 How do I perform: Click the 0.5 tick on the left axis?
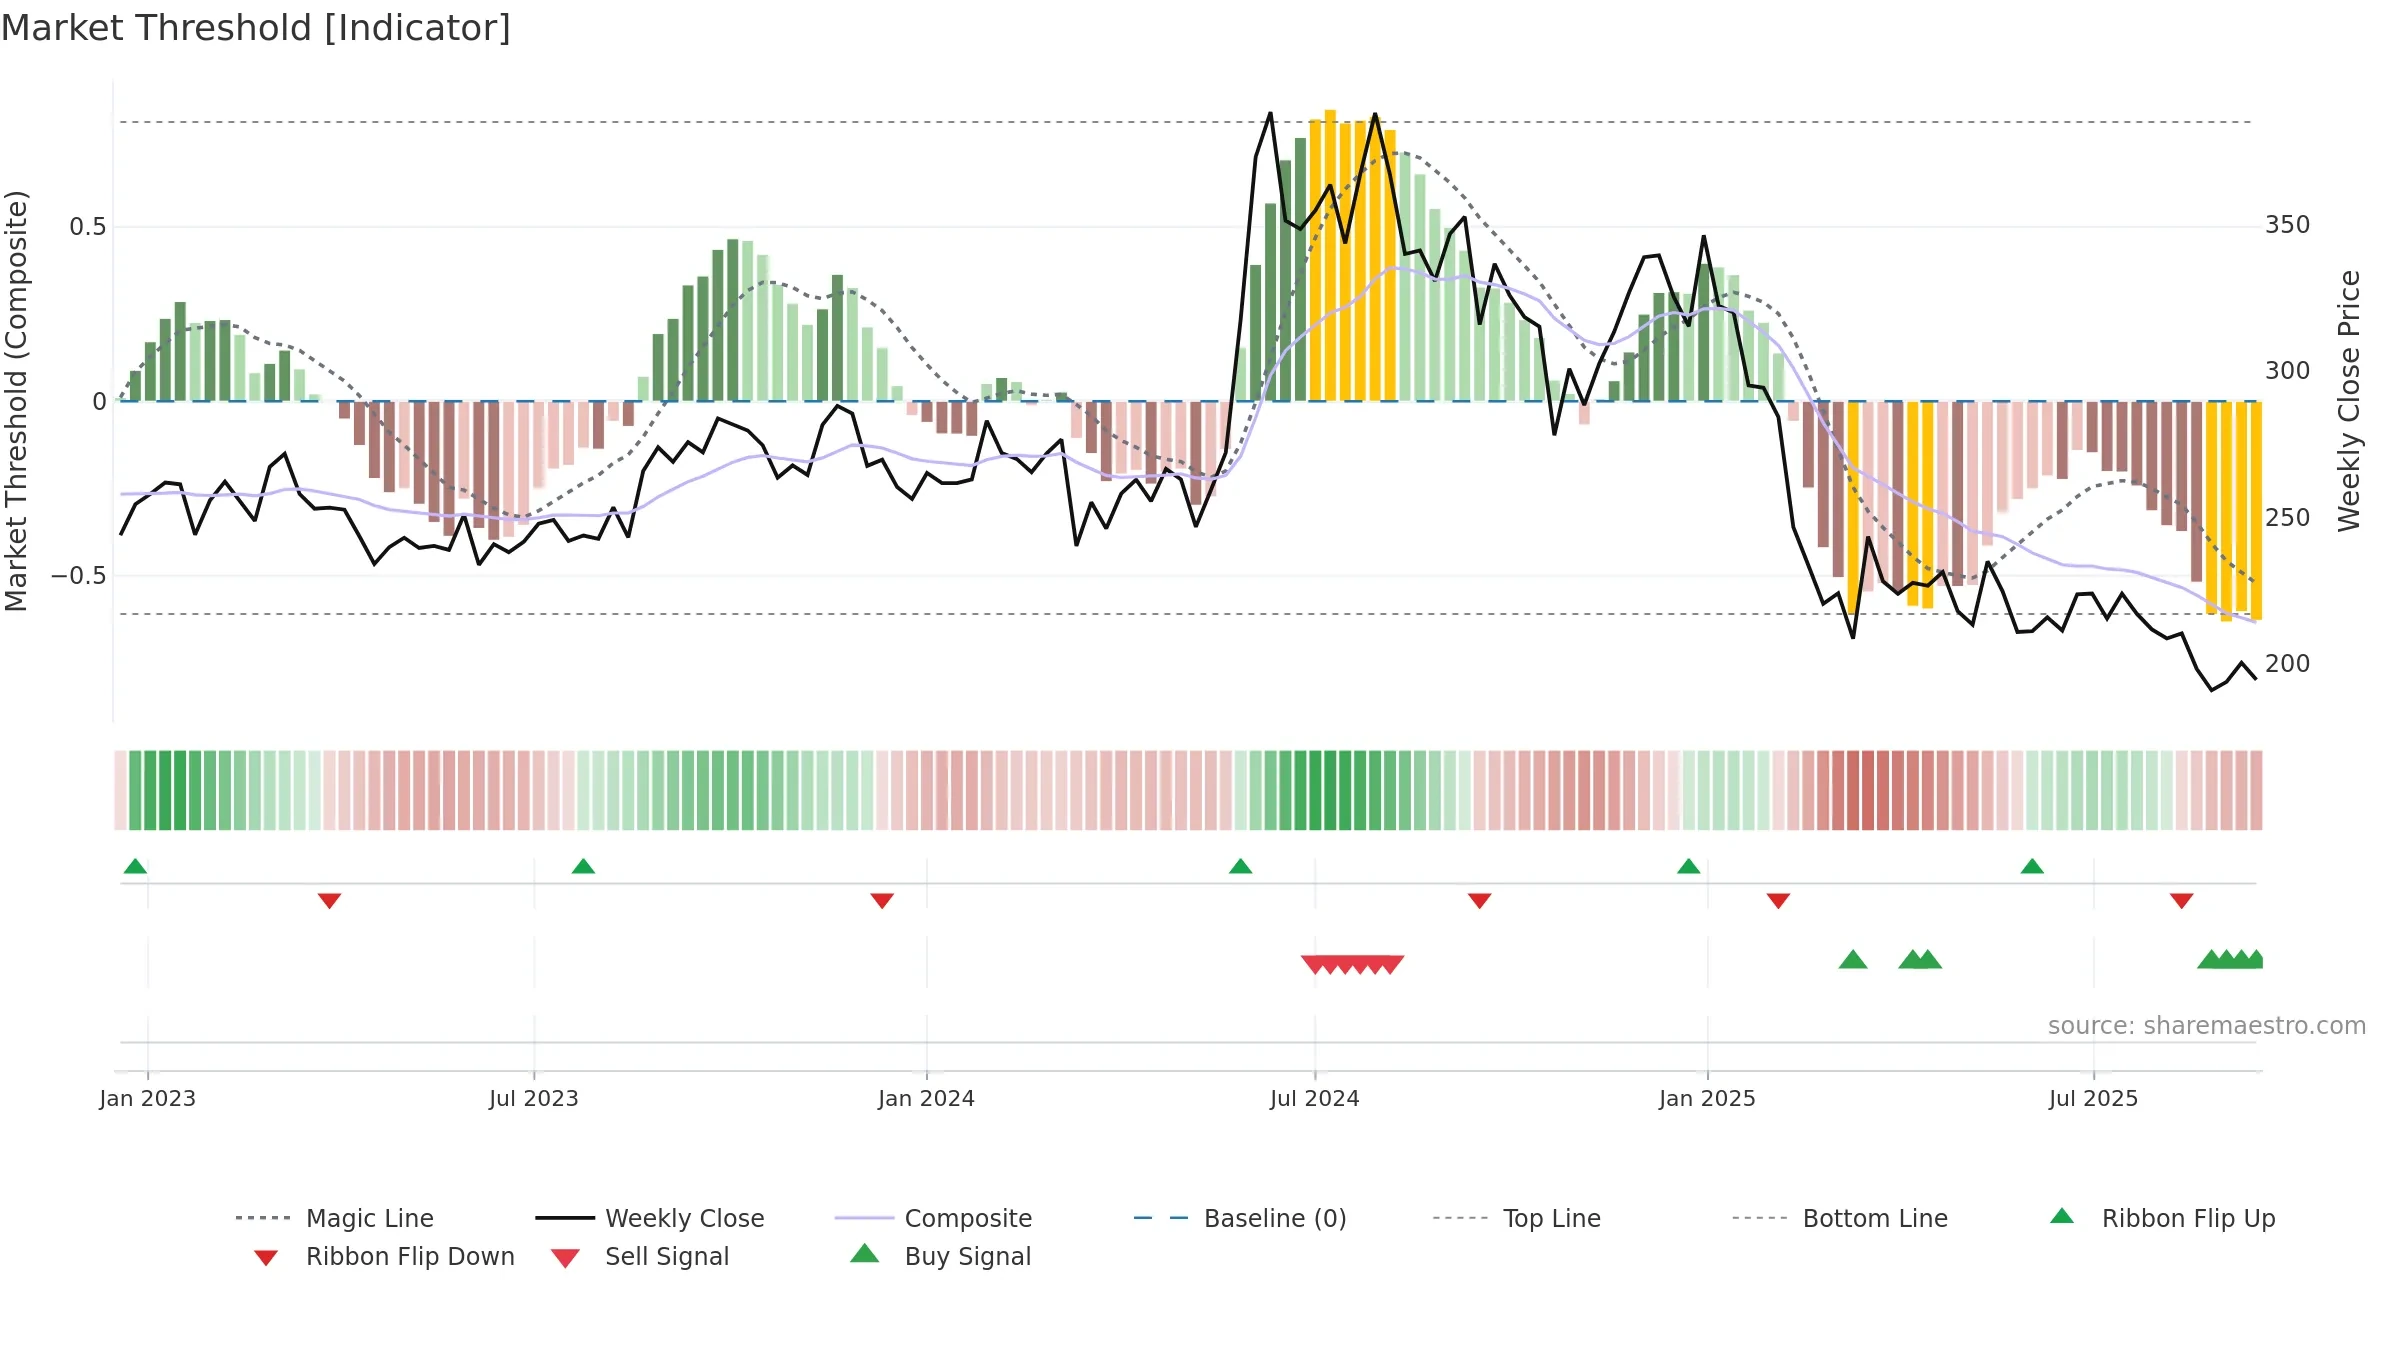pyautogui.click(x=87, y=227)
